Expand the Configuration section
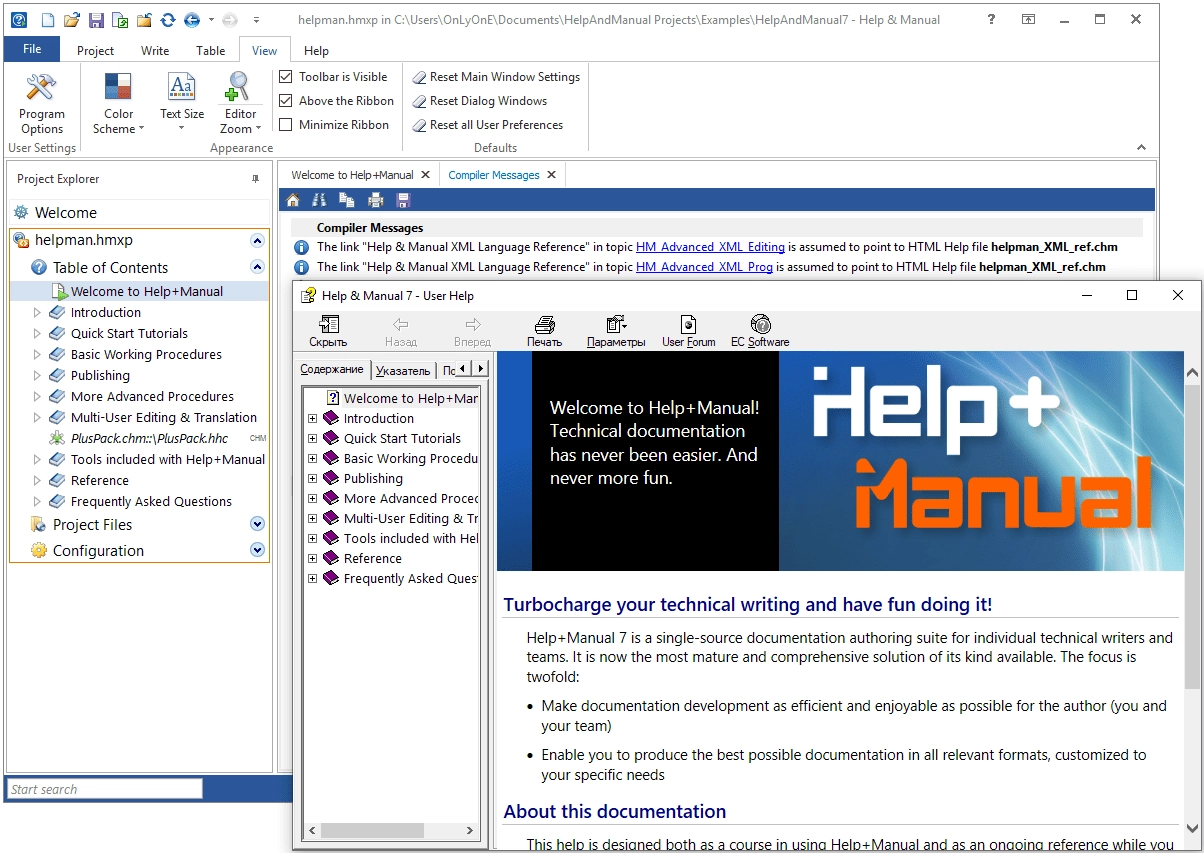 [x=257, y=550]
